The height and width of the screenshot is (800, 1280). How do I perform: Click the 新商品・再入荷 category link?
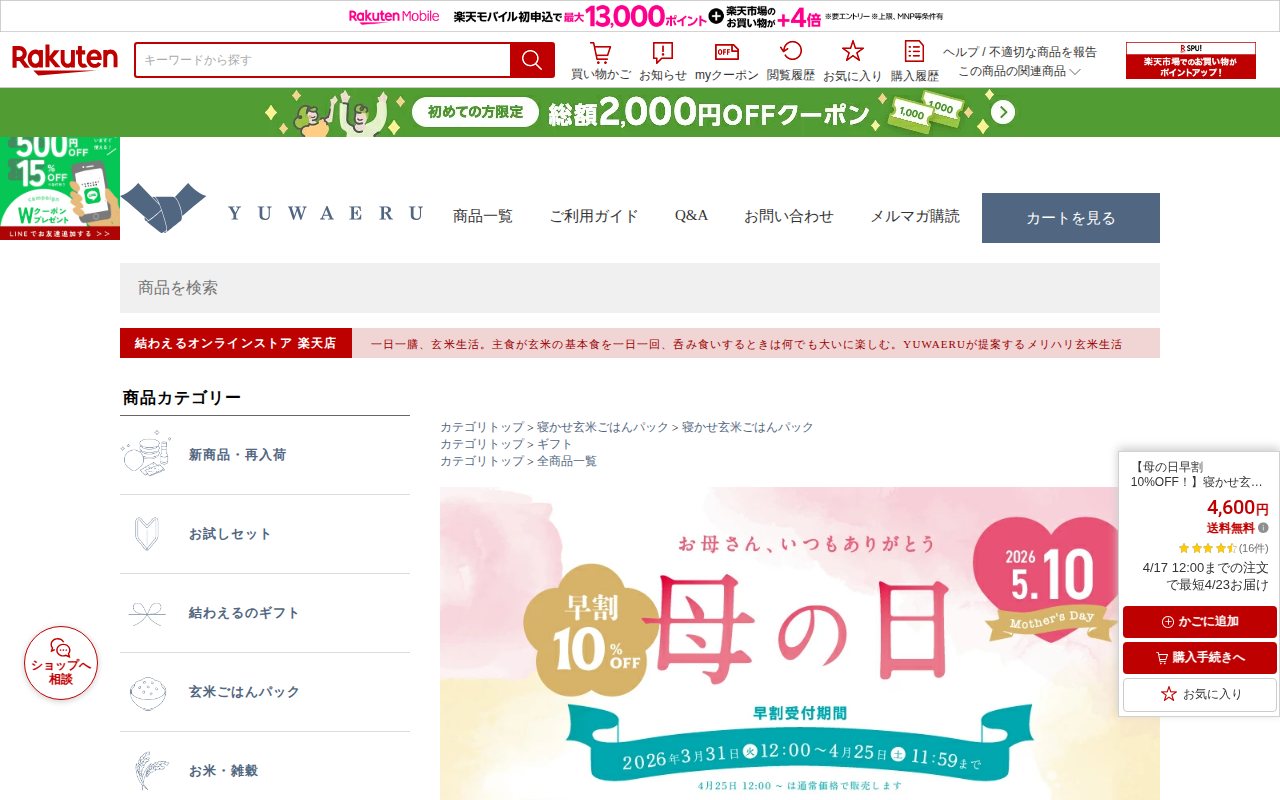[x=237, y=455]
